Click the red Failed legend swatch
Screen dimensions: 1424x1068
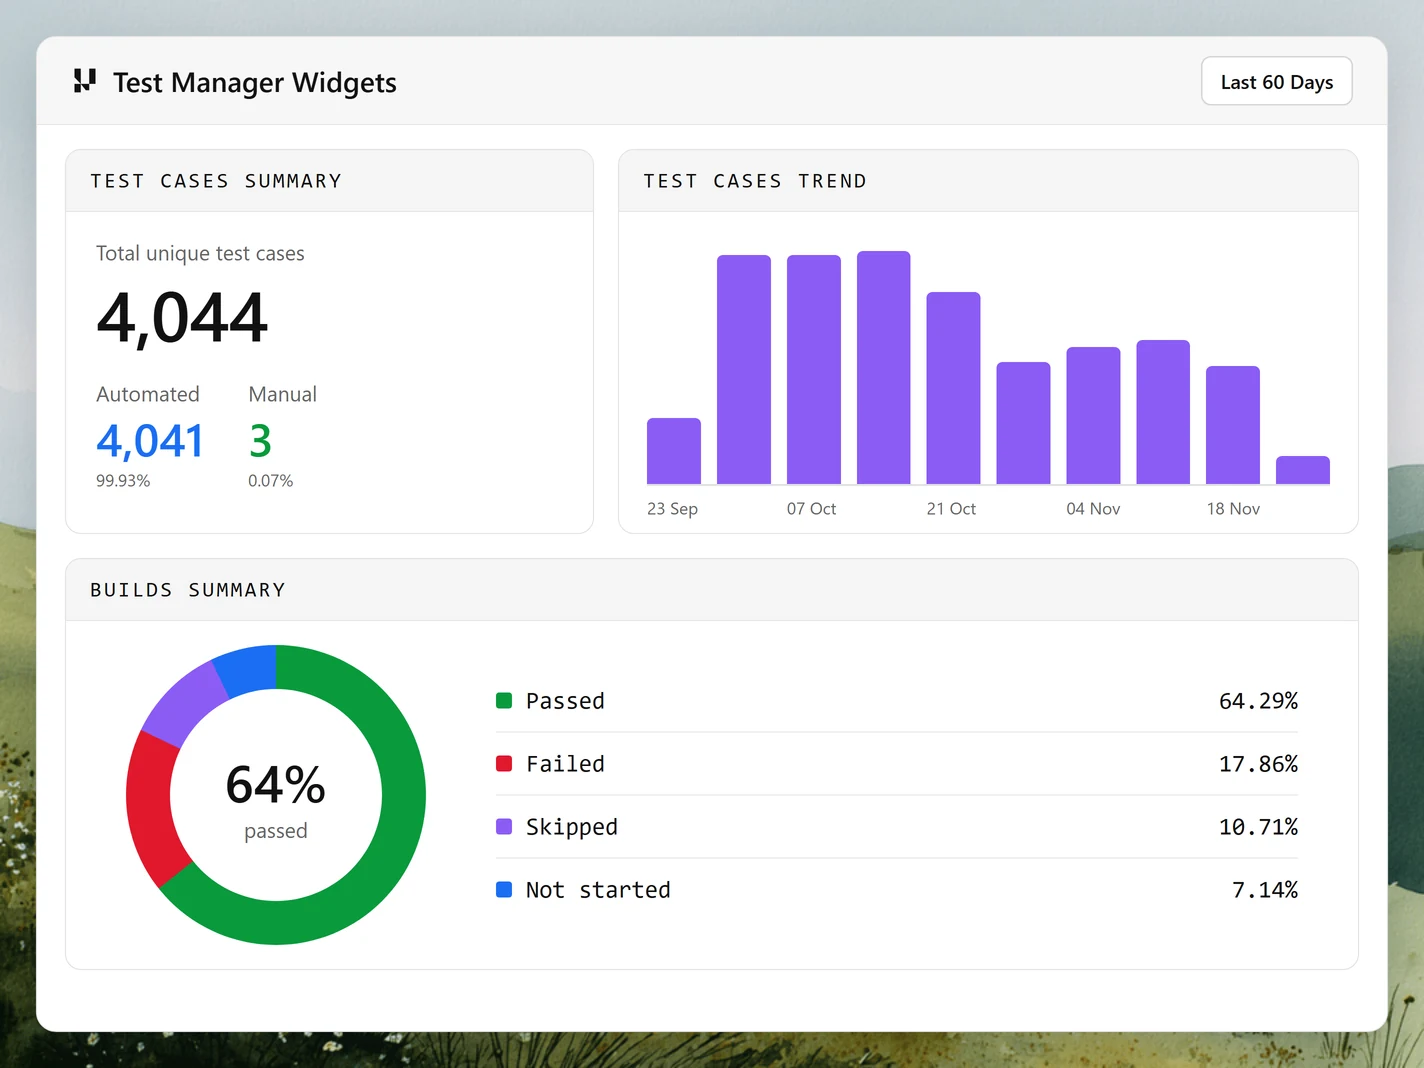click(504, 764)
